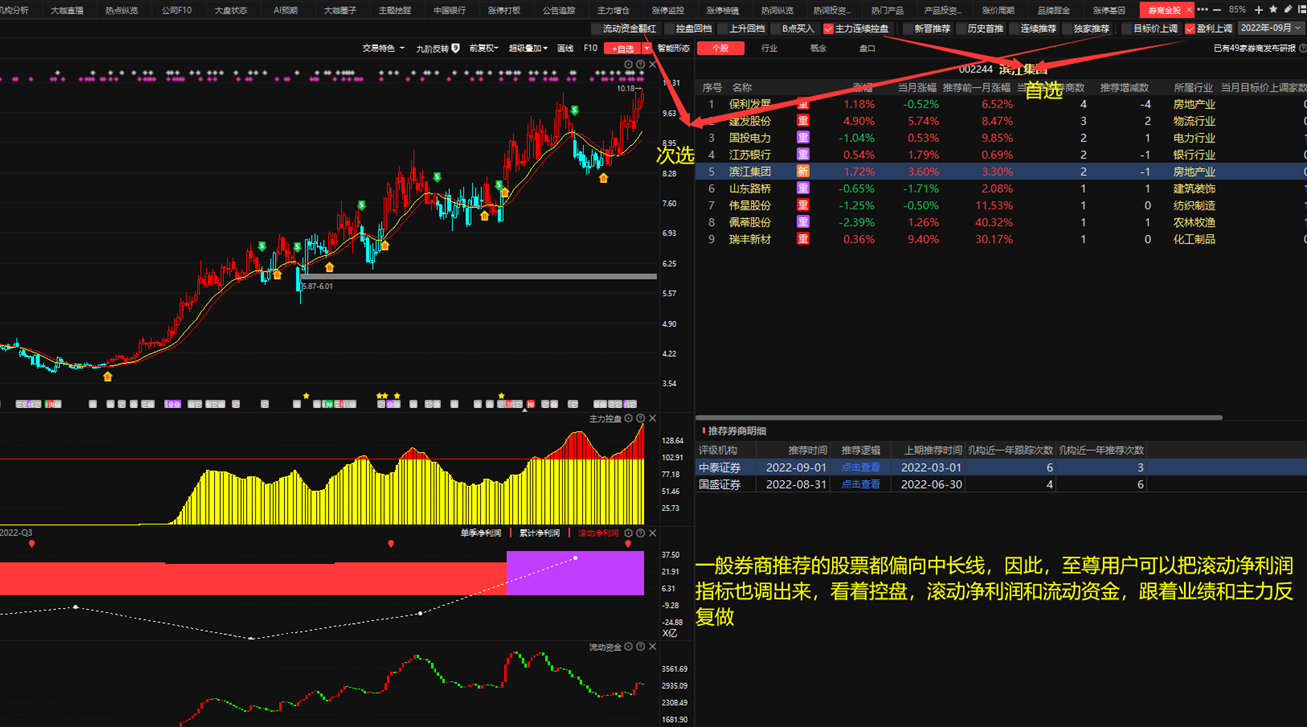Click the star favorites icon in the top bar
The width and height of the screenshot is (1307, 727).
click(1273, 10)
